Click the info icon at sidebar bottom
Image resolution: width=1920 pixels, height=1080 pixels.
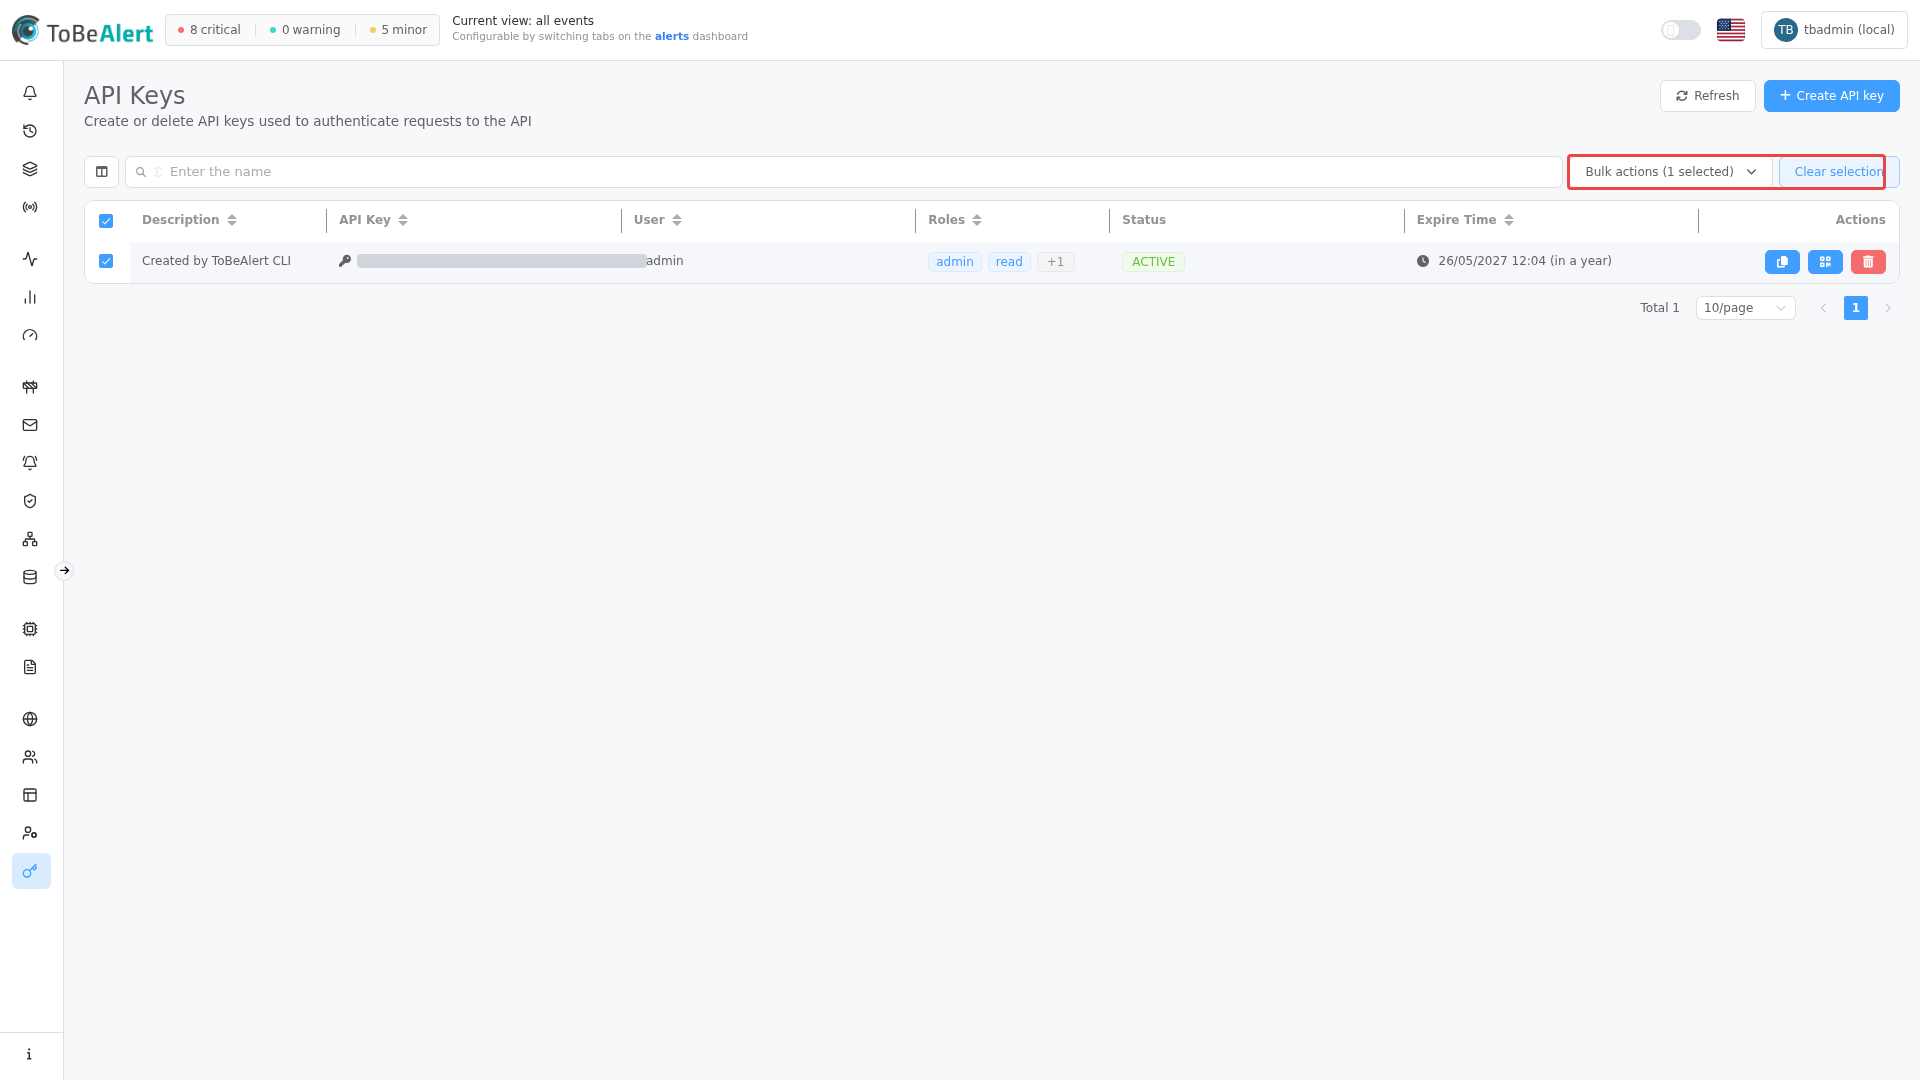30,1054
